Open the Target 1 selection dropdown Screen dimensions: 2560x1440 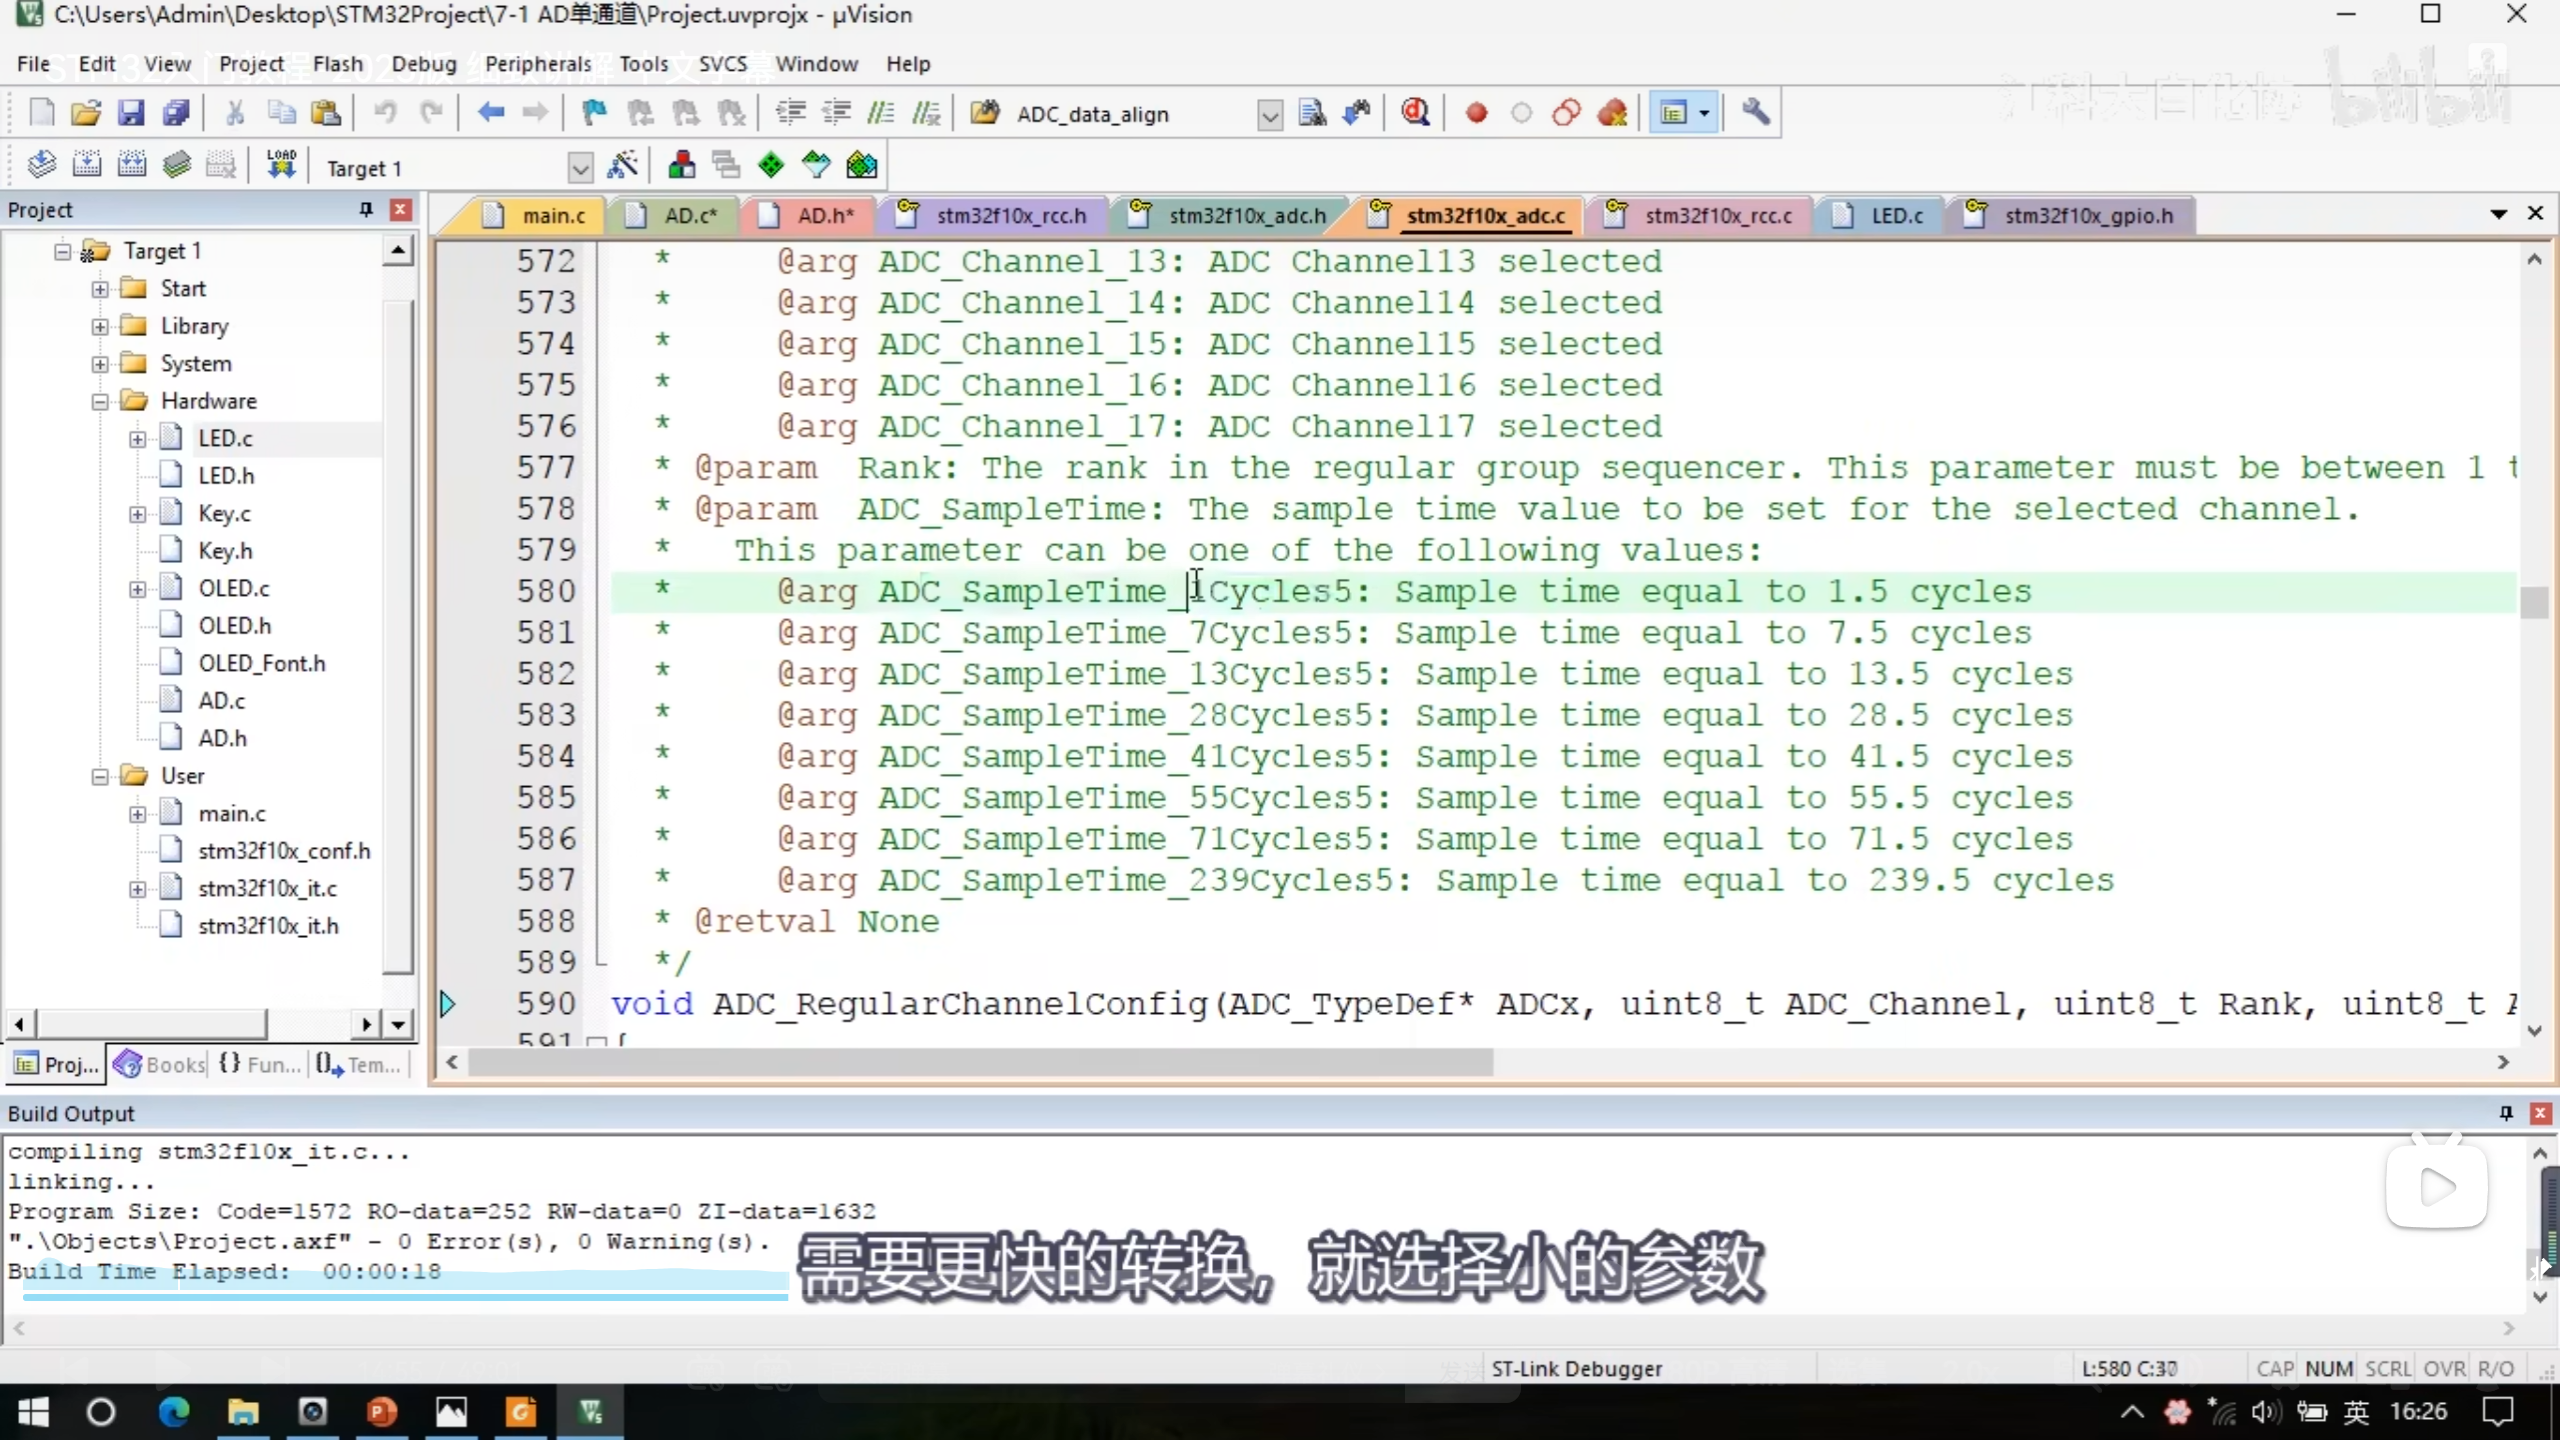click(580, 168)
